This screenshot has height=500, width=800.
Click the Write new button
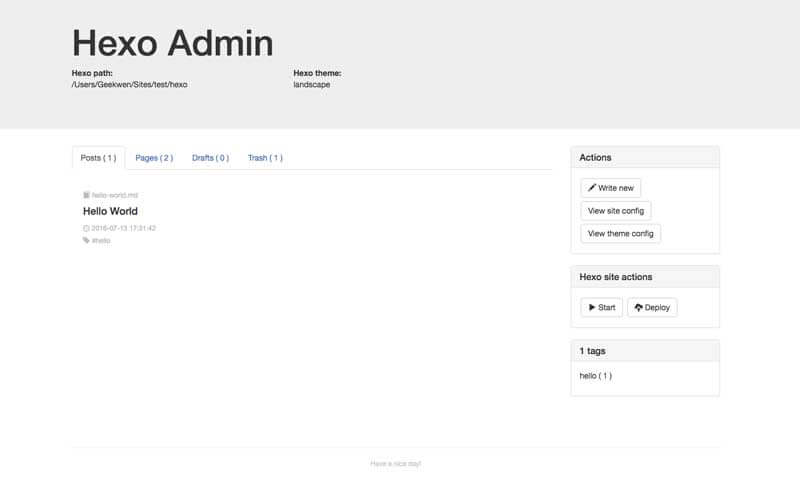tap(610, 188)
